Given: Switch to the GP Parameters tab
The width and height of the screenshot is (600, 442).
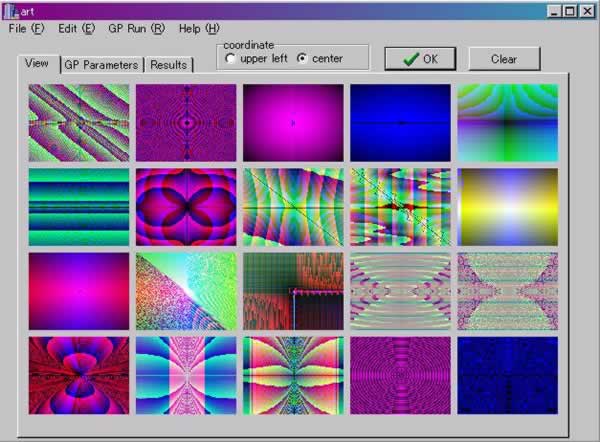Looking at the screenshot, I should (101, 65).
